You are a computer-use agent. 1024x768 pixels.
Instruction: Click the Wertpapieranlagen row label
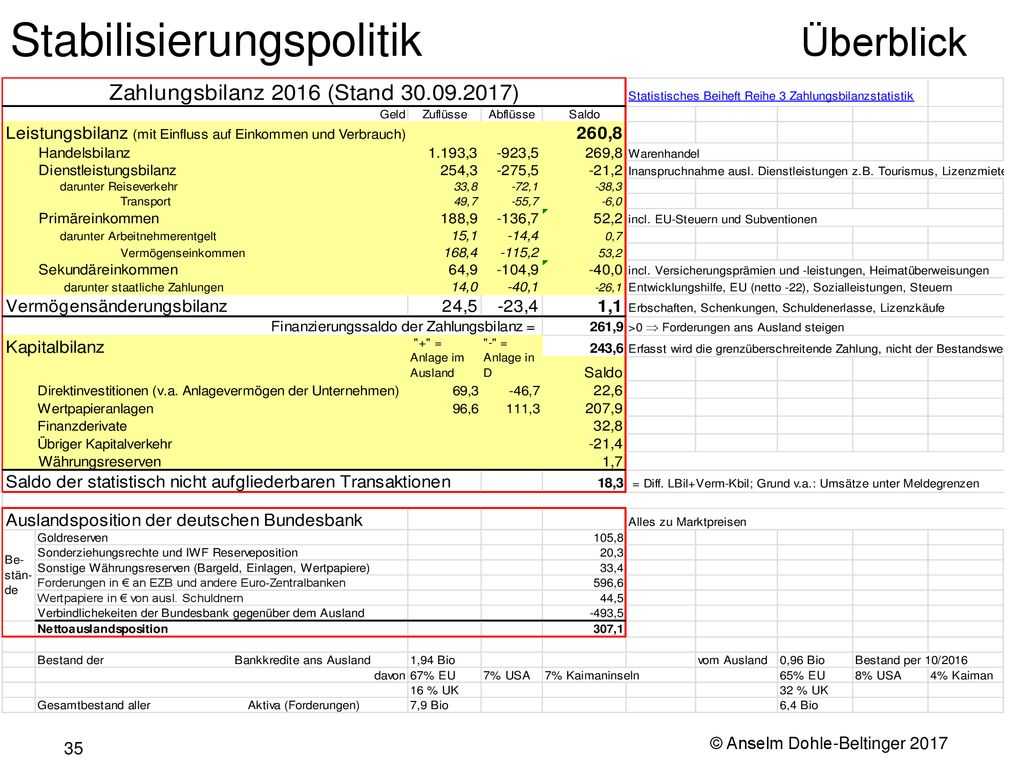tap(95, 409)
